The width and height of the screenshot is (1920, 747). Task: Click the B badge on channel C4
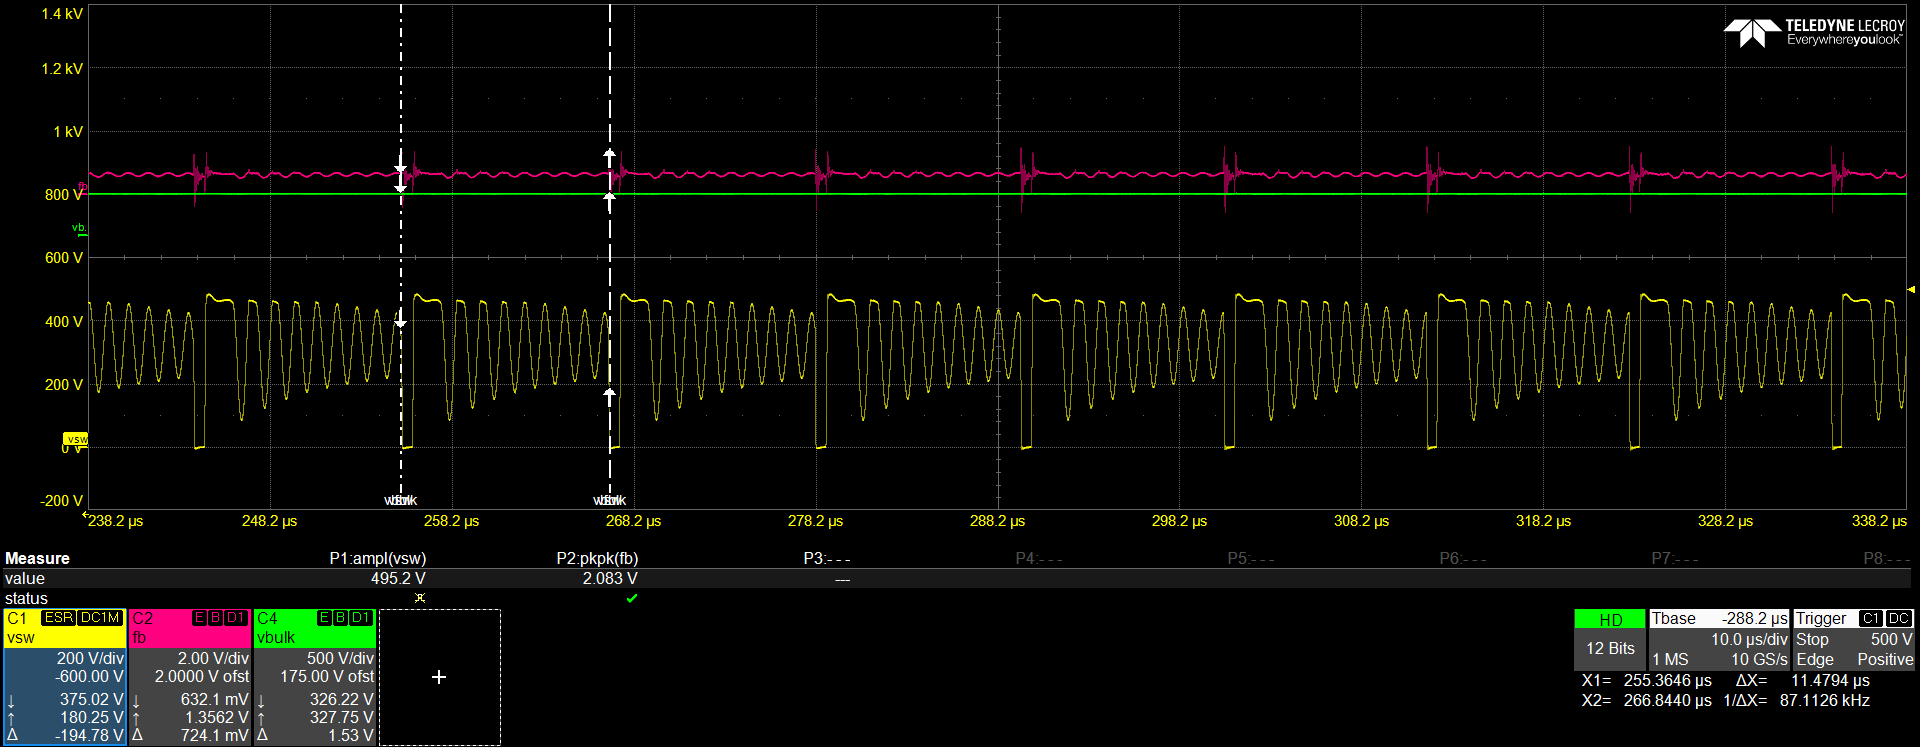(x=340, y=618)
